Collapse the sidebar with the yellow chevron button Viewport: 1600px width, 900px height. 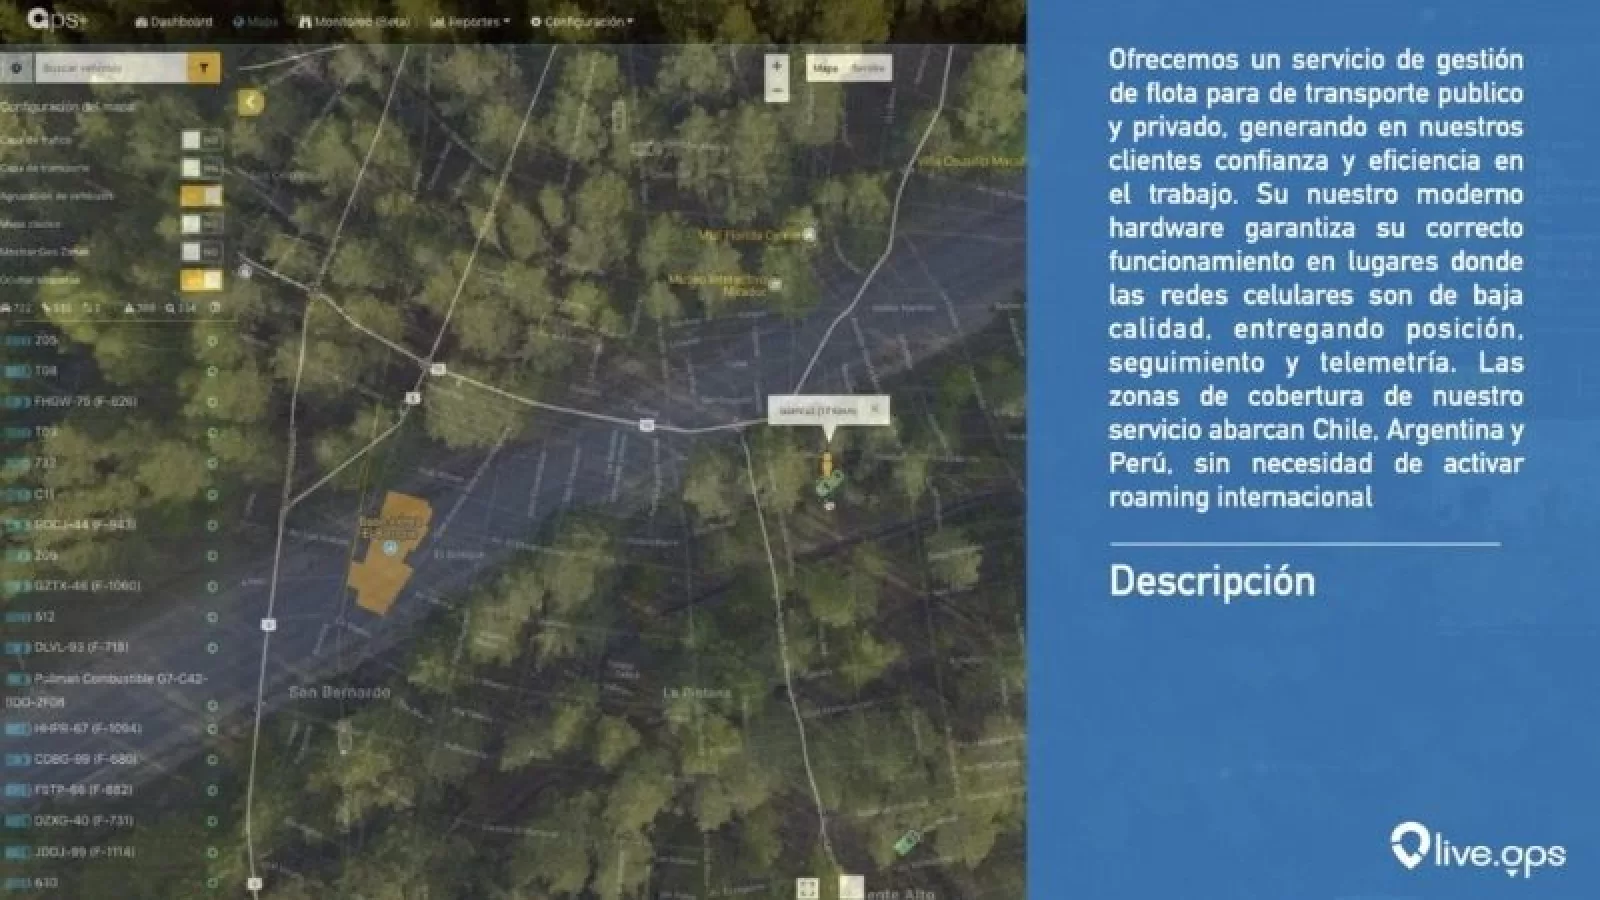[250, 102]
